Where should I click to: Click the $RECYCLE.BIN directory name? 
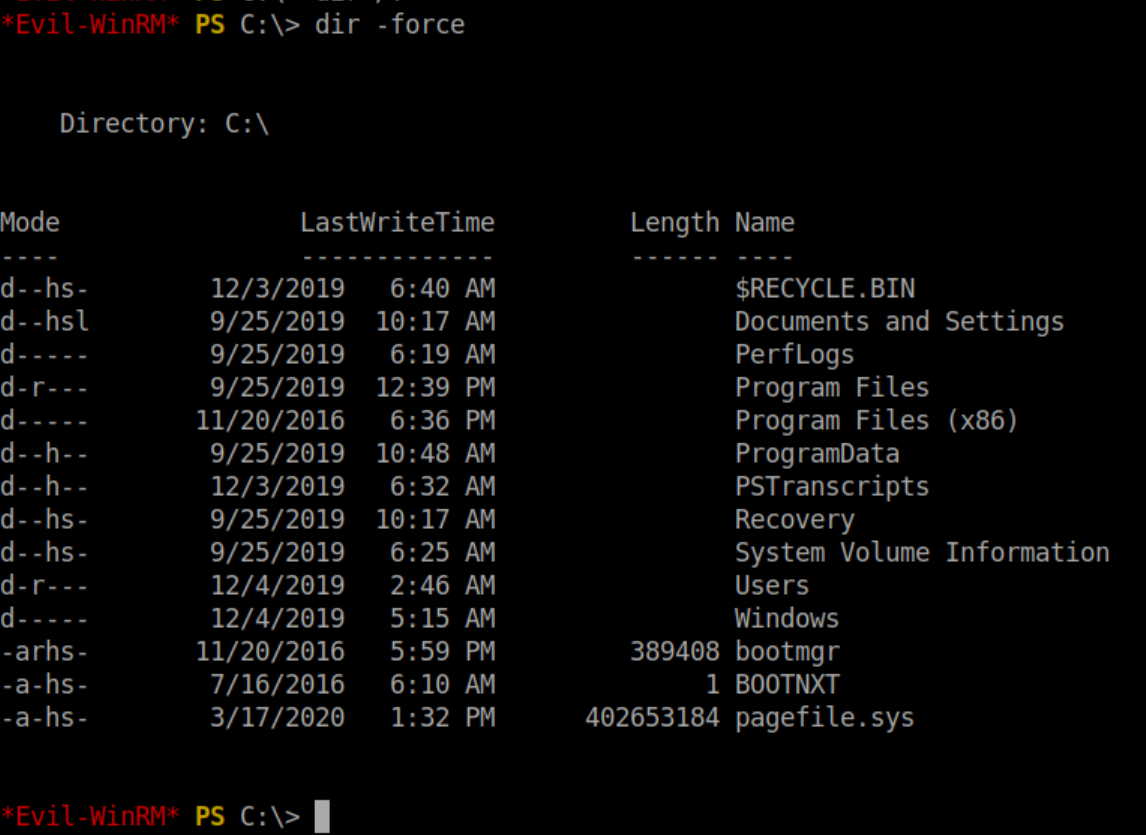824,289
